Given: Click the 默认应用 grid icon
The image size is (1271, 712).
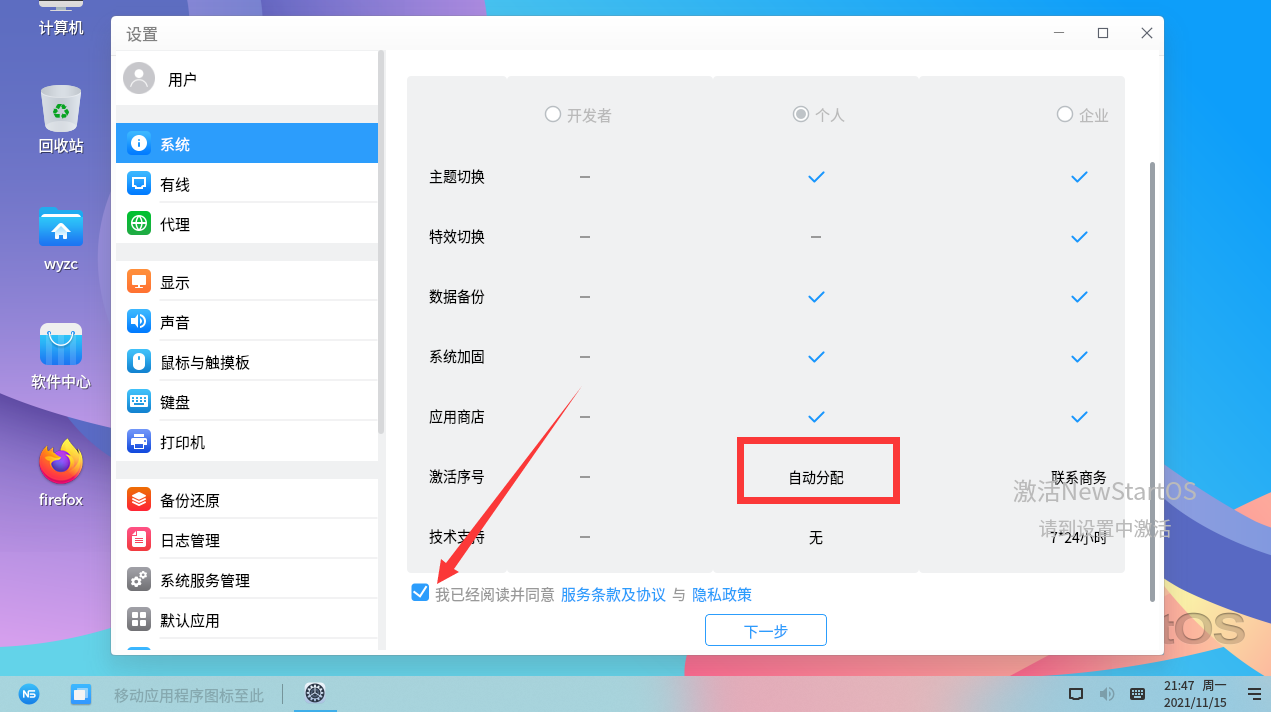Looking at the screenshot, I should (x=139, y=620).
